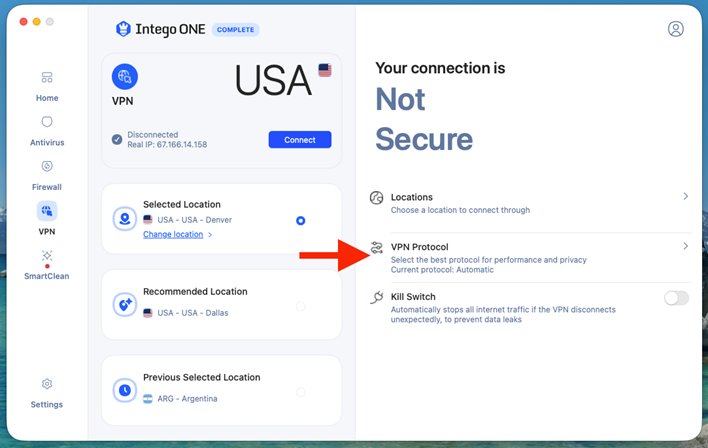Viewport: 708px width, 448px height.
Task: Click the Previous Selected Location title
Action: point(201,378)
